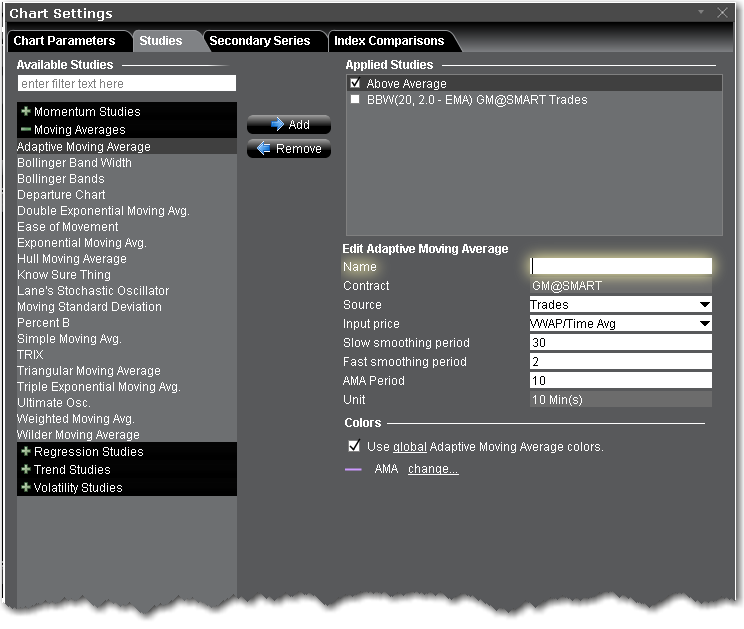Open the Index Comparisons tab
Viewport: 744px width, 629px height.
(388, 41)
